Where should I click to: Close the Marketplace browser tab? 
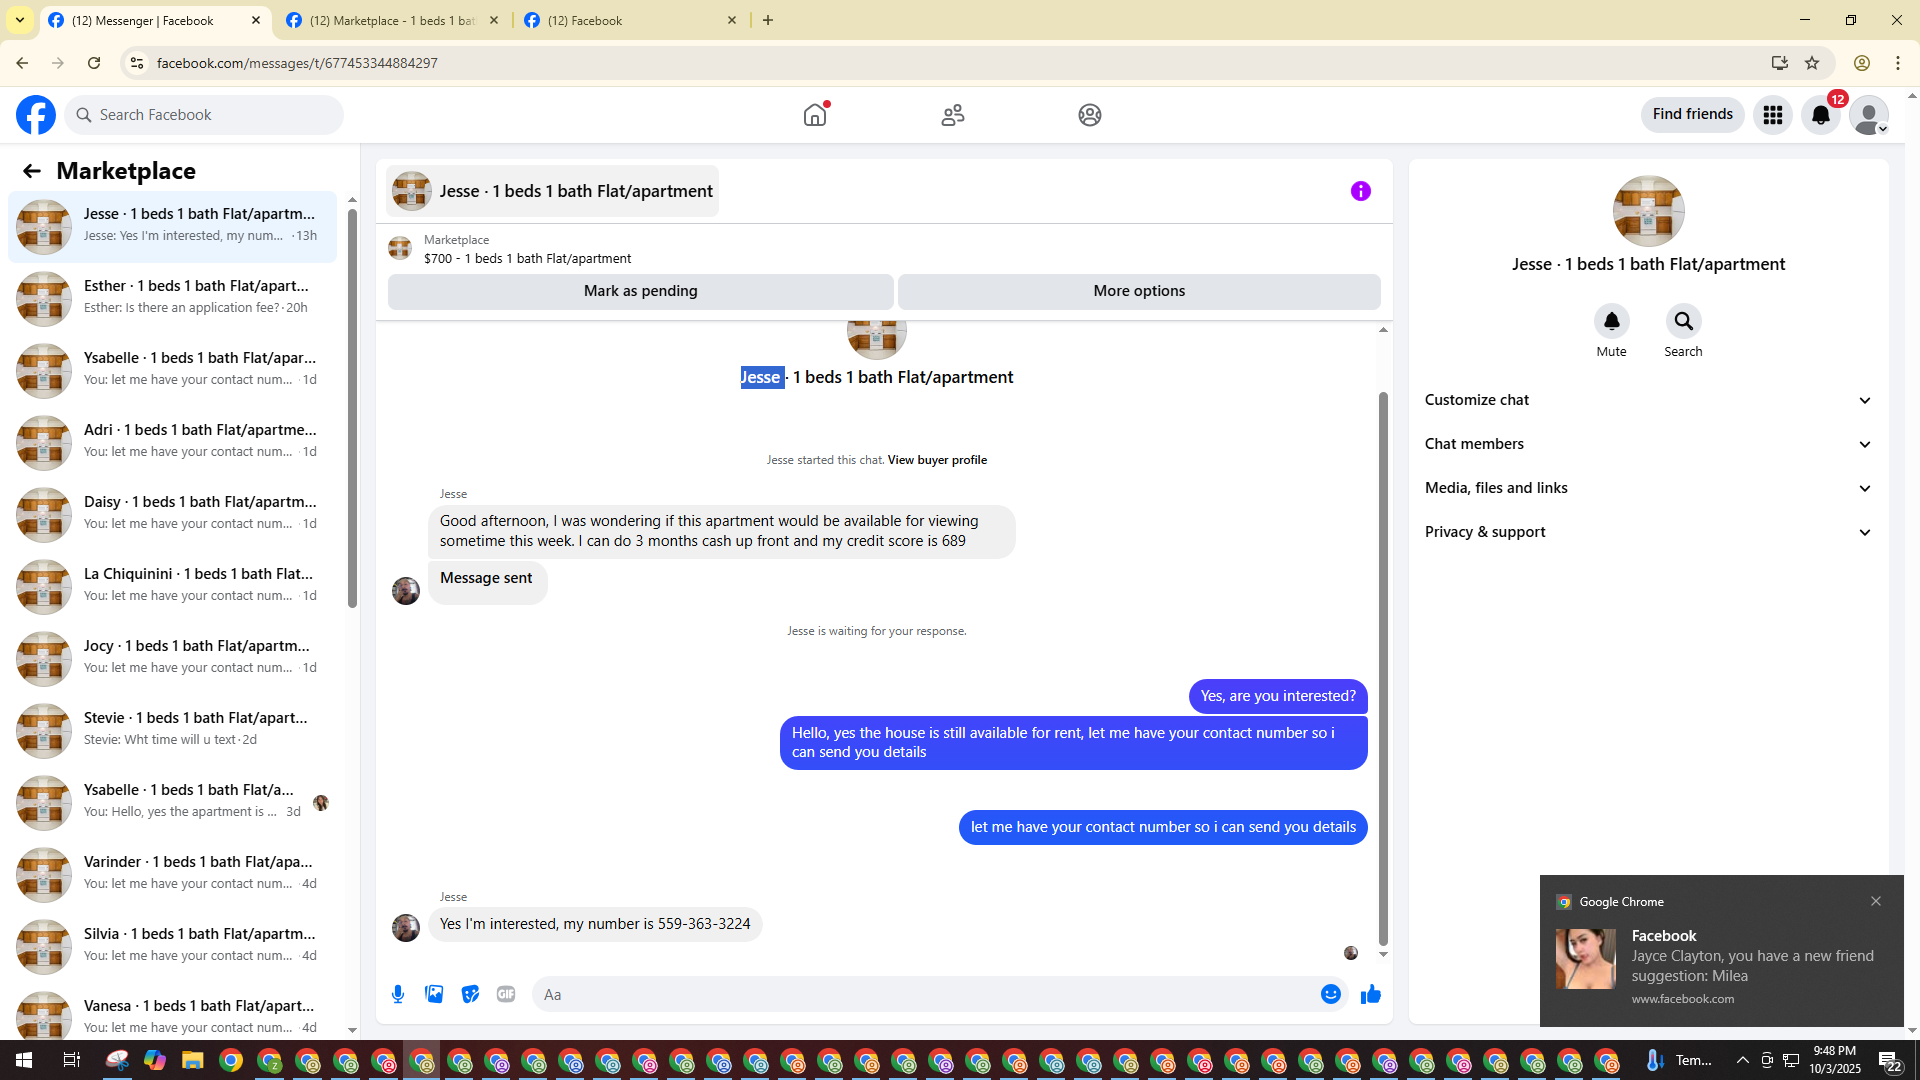click(x=494, y=20)
